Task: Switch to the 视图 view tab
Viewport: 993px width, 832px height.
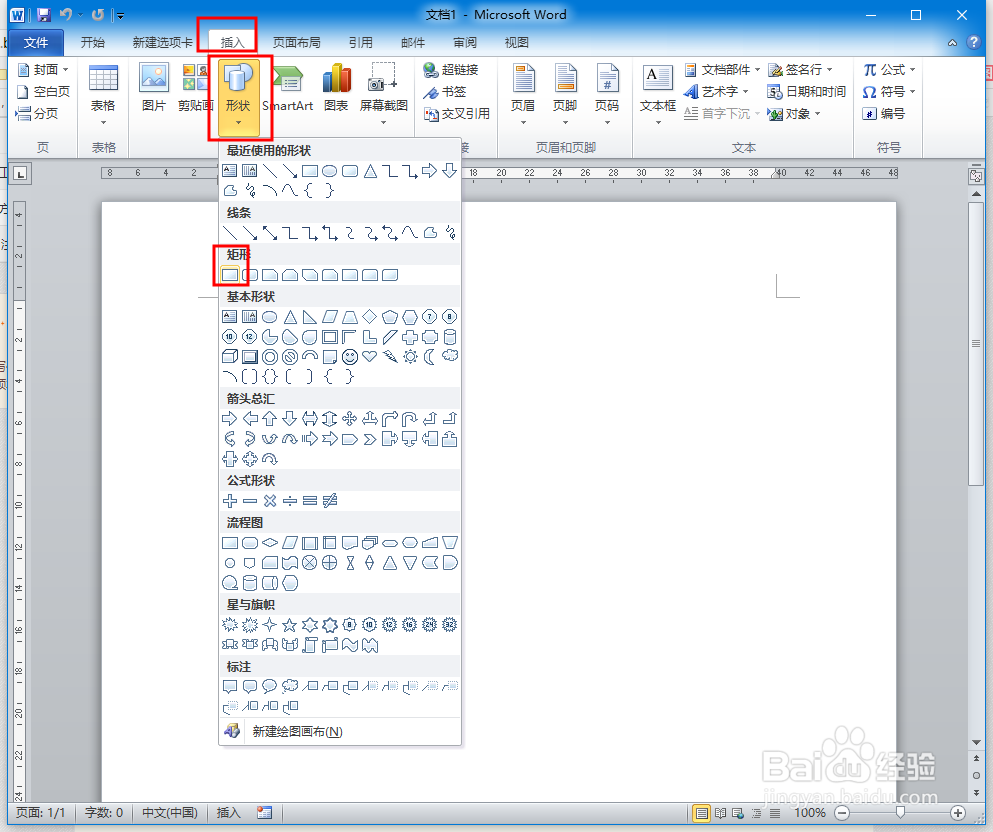Action: [517, 42]
